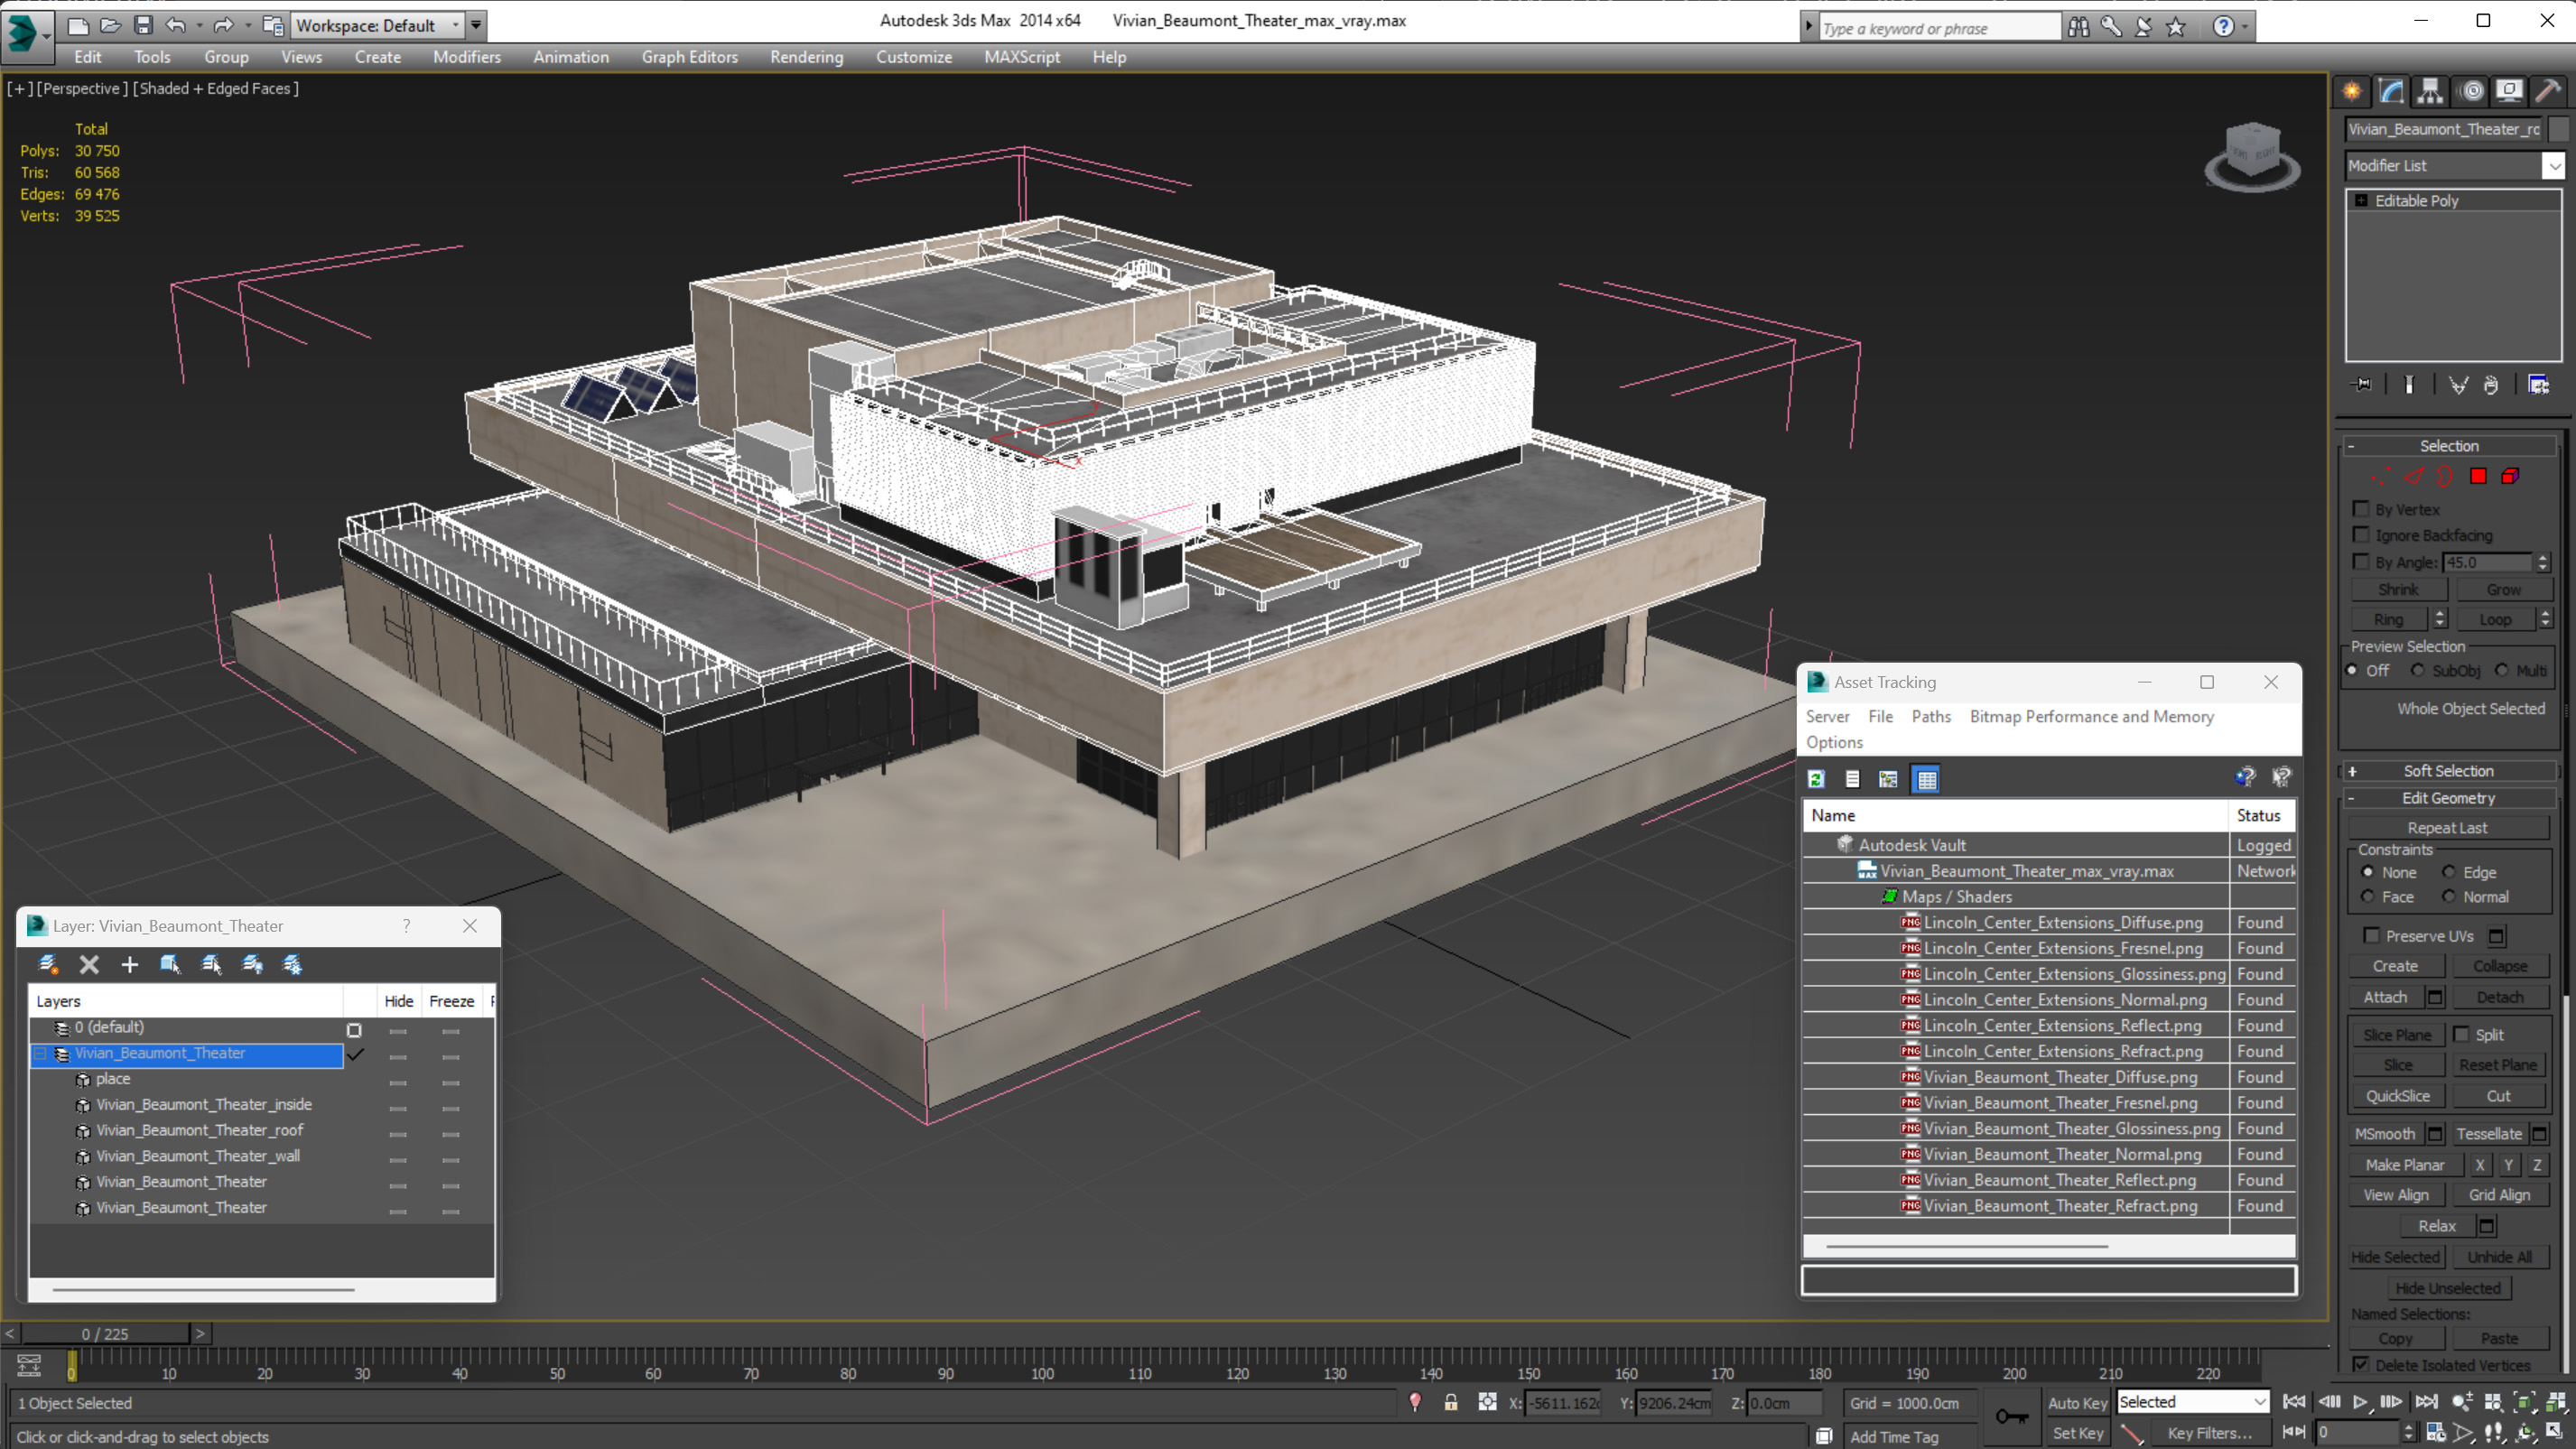The image size is (2576, 1449).
Task: Click the Save File icon in title bar
Action: [143, 25]
